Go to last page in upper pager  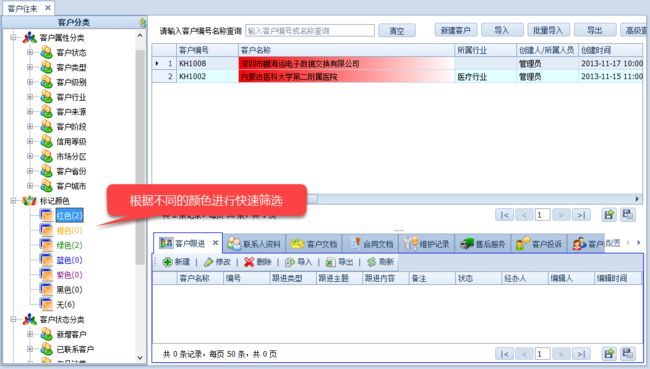click(581, 215)
